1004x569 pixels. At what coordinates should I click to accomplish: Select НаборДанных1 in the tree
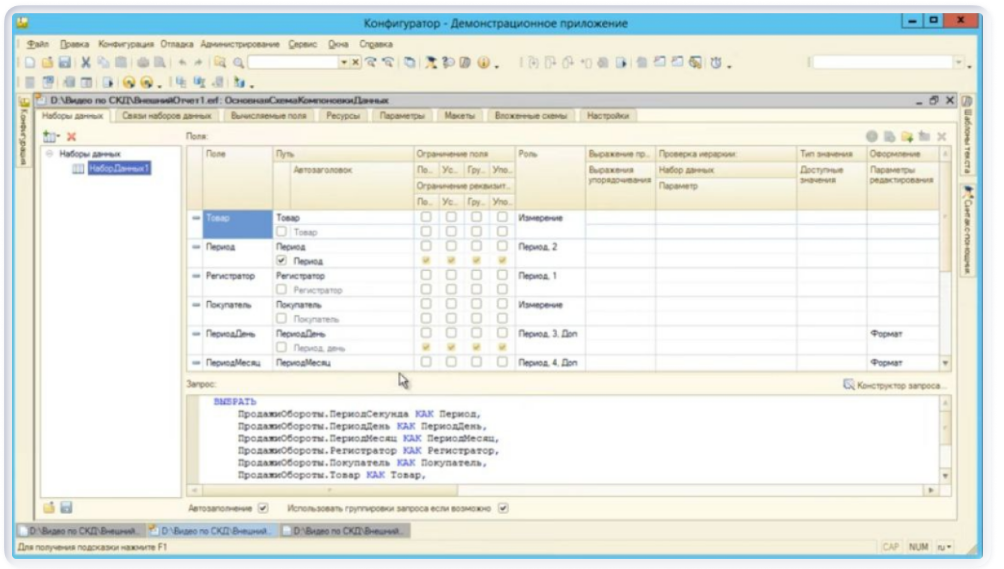click(x=119, y=168)
